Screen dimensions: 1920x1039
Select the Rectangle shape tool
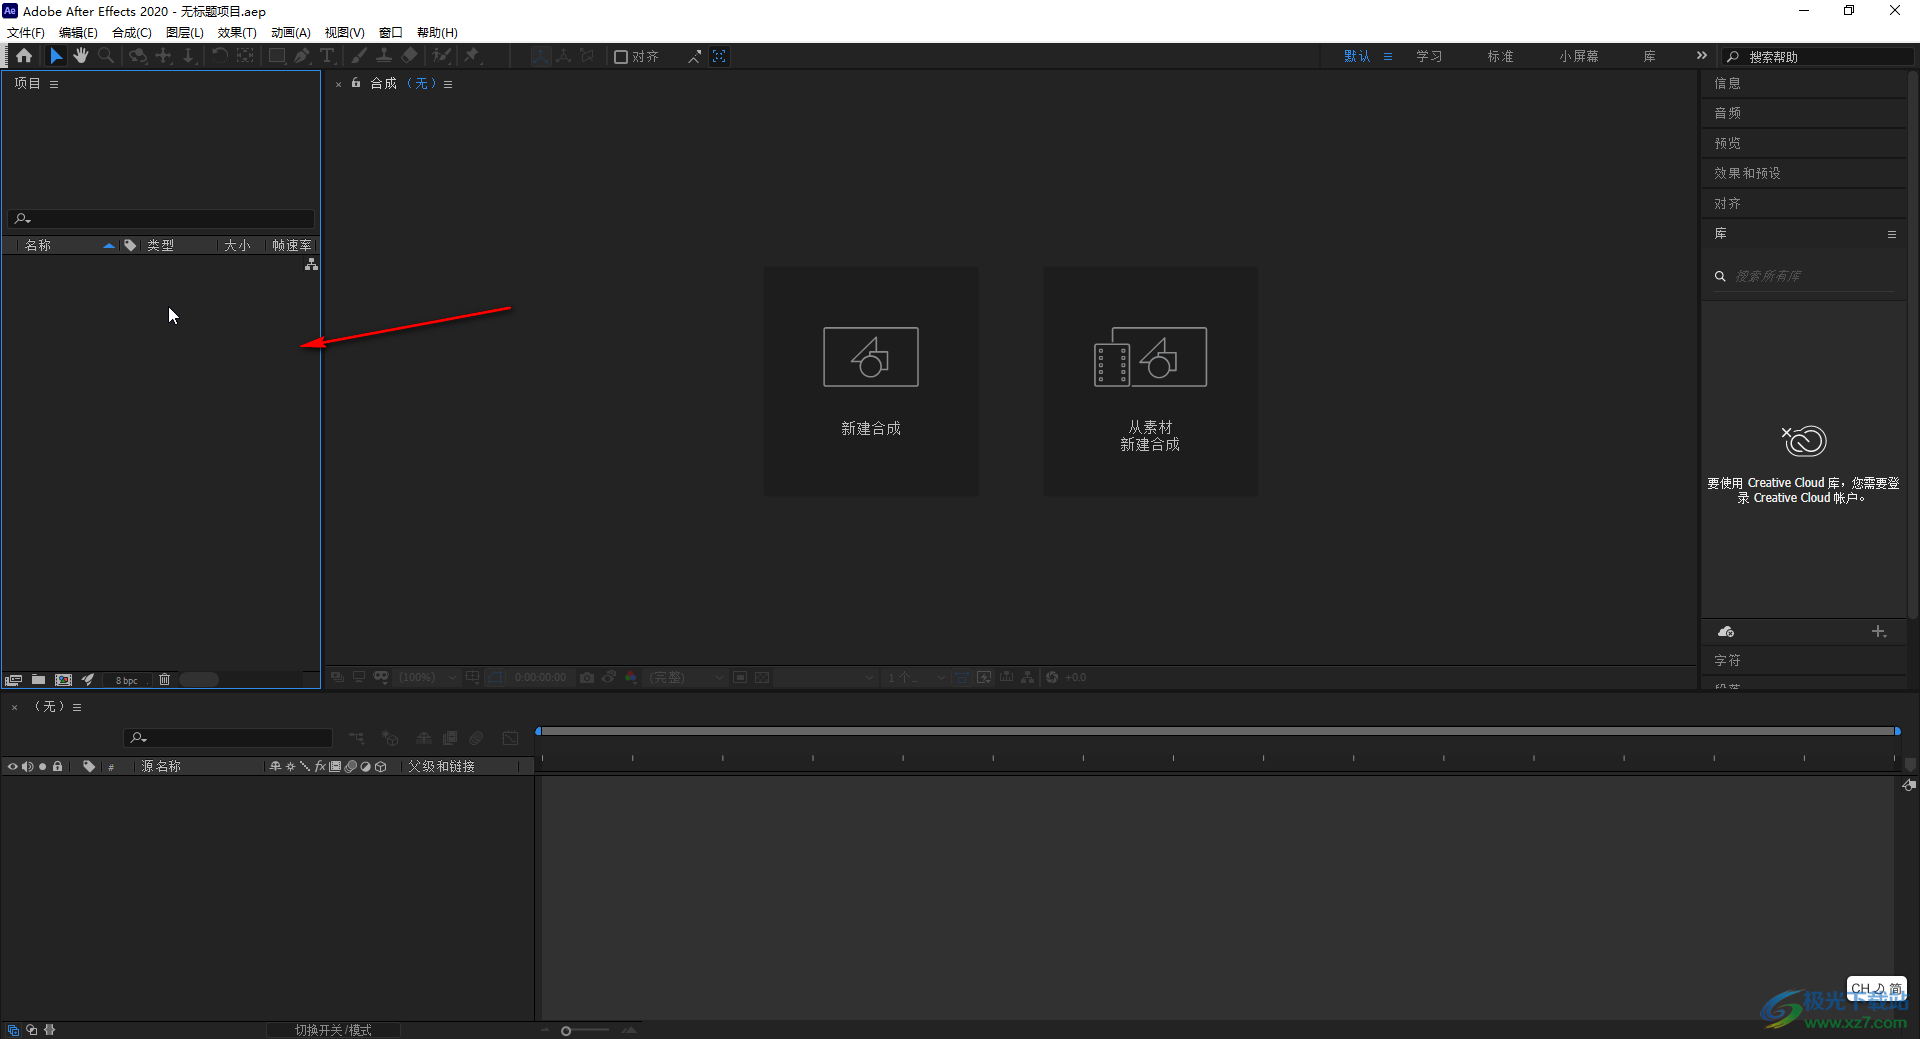pos(278,56)
